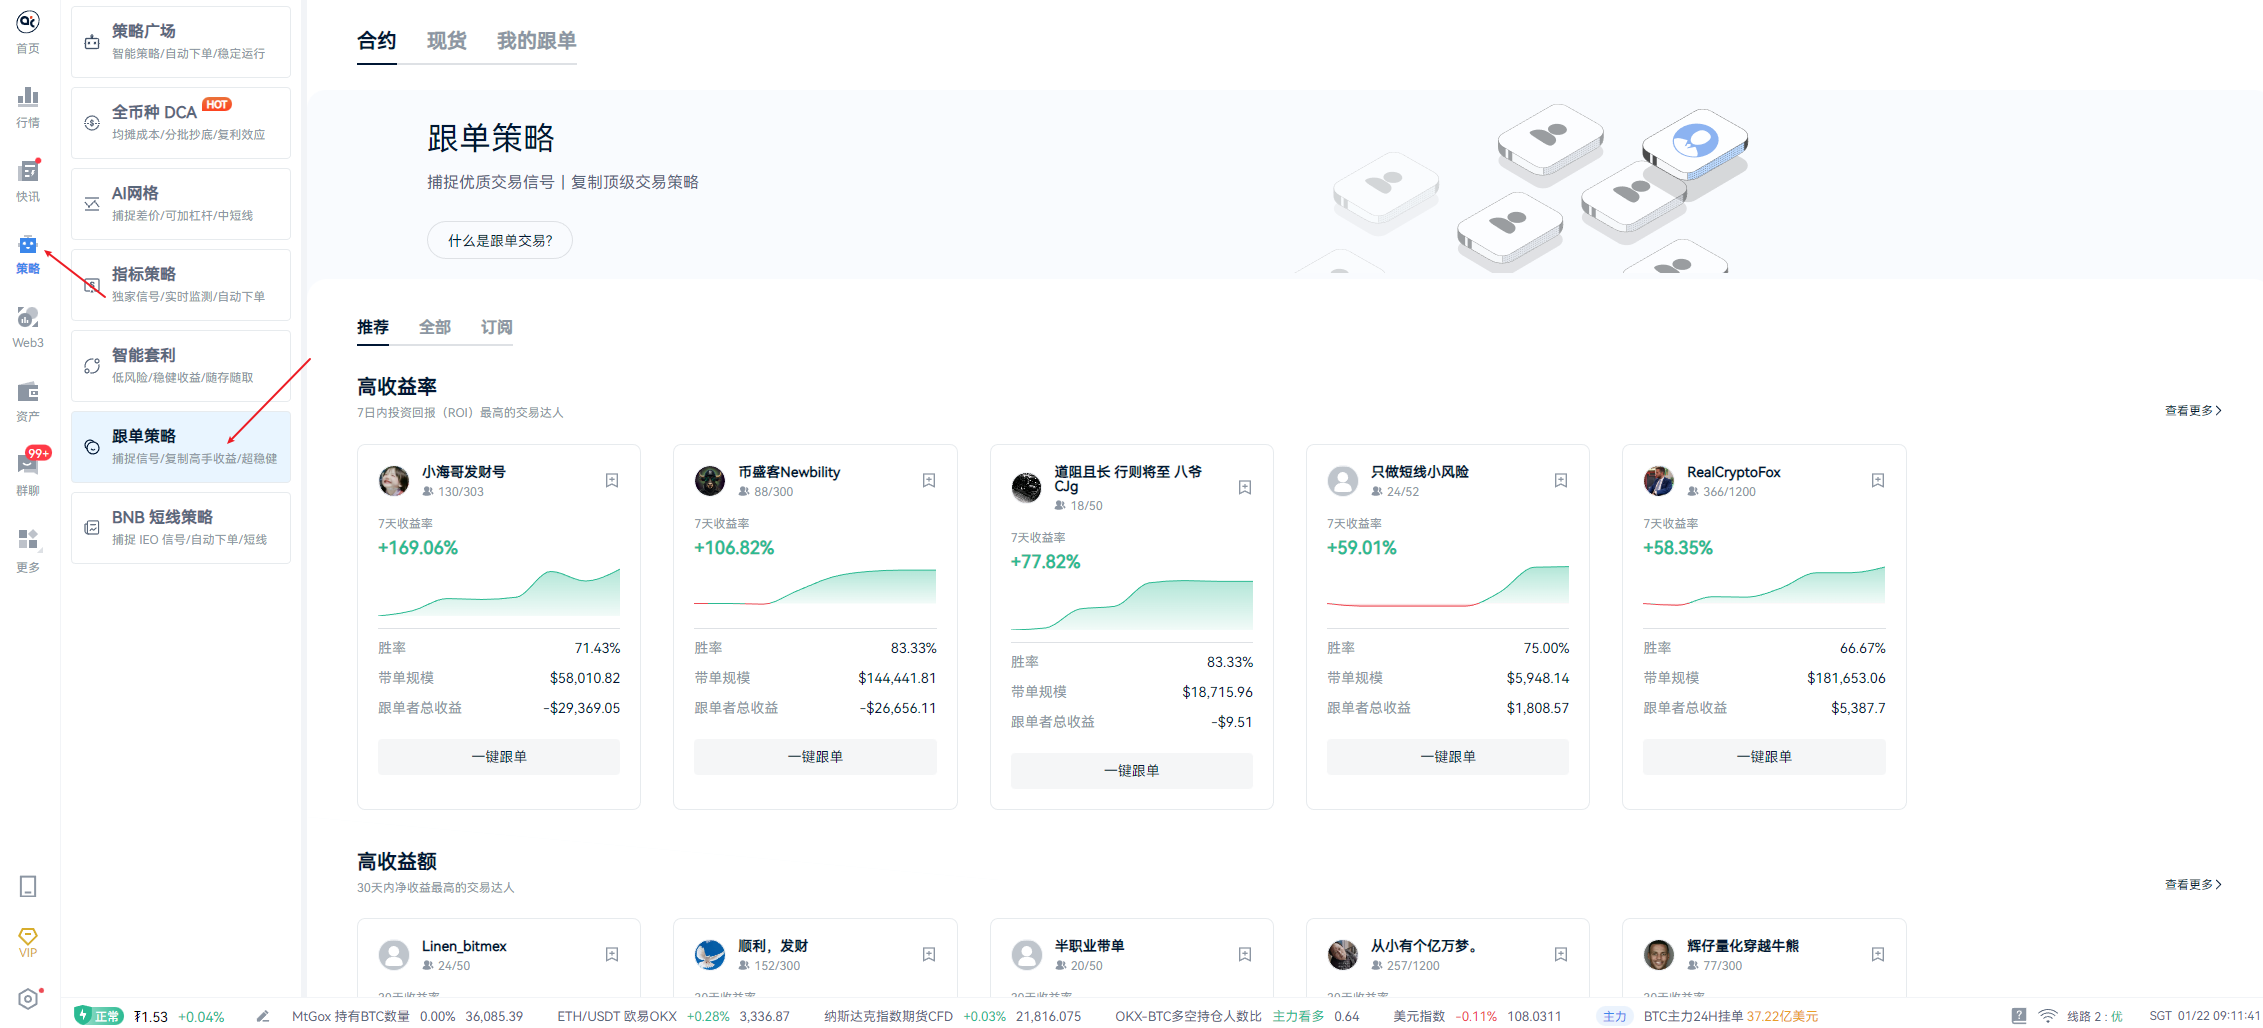The height and width of the screenshot is (1028, 2263).
Task: Open the 行情 market icon in sidebar
Action: tap(28, 97)
